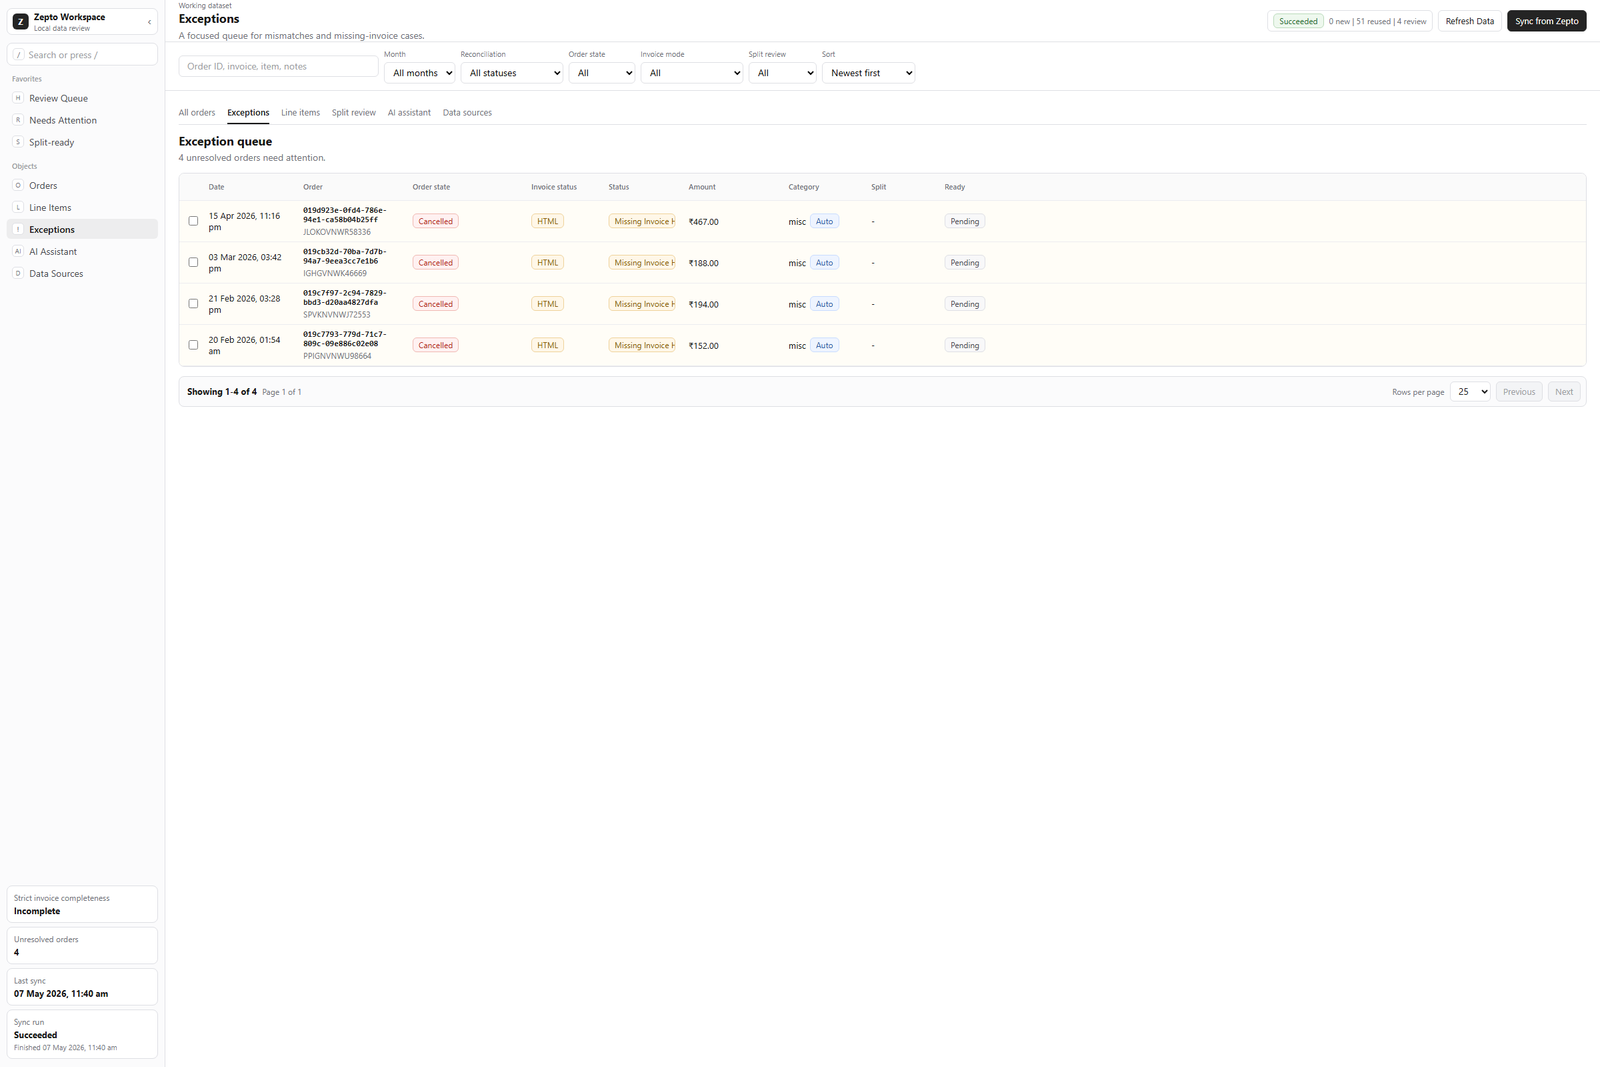Screen dimensions: 1600x1067
Task: Click the S icon beside Split-ready
Action: pyautogui.click(x=18, y=142)
